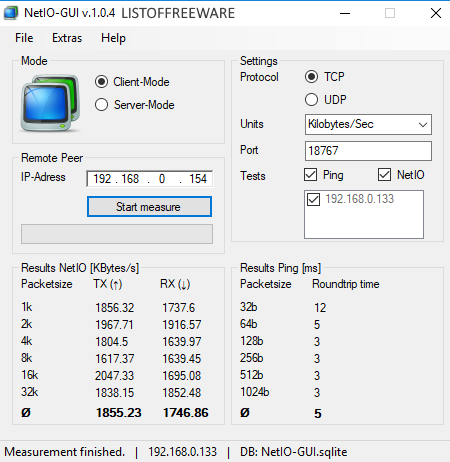
Task: Click the two-monitors Mode icon
Action: (x=51, y=103)
